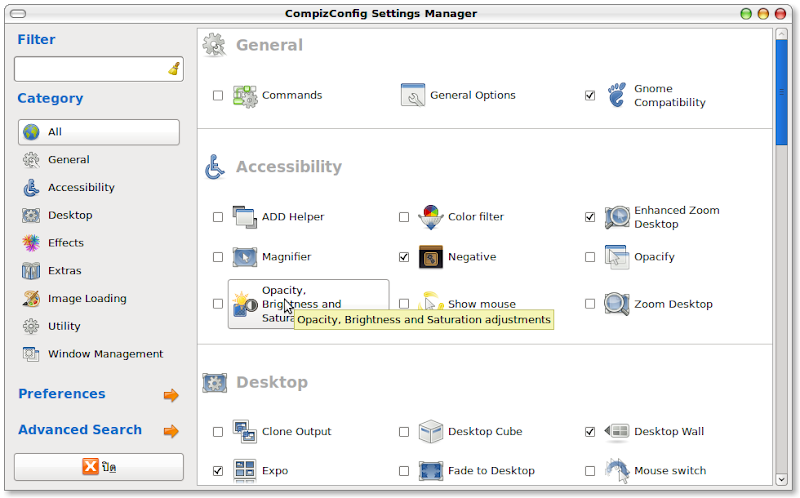Open the General Options plugin icon
Viewport: 800px width, 498px height.
(413, 95)
